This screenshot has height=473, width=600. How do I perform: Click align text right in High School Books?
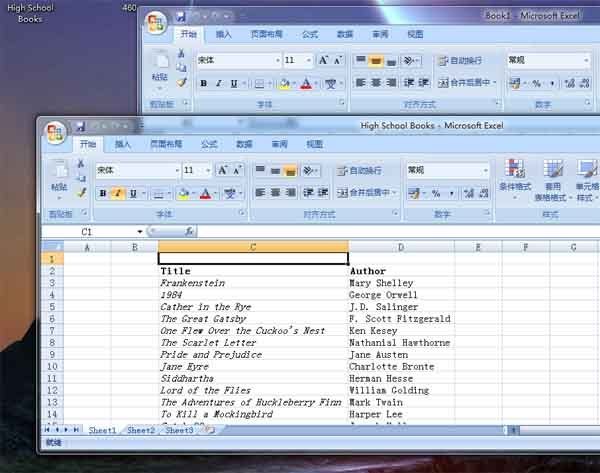pyautogui.click(x=290, y=192)
